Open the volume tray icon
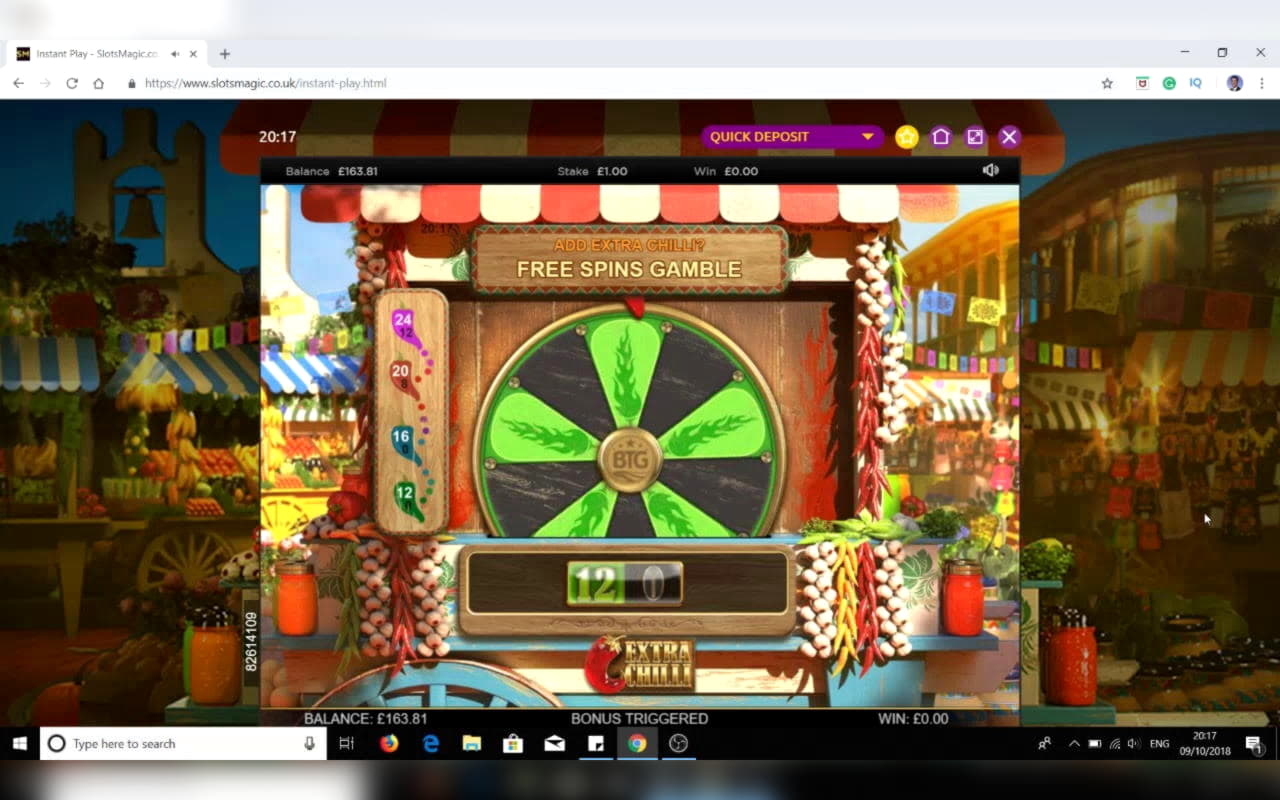Viewport: 1280px width, 800px height. coord(1133,743)
